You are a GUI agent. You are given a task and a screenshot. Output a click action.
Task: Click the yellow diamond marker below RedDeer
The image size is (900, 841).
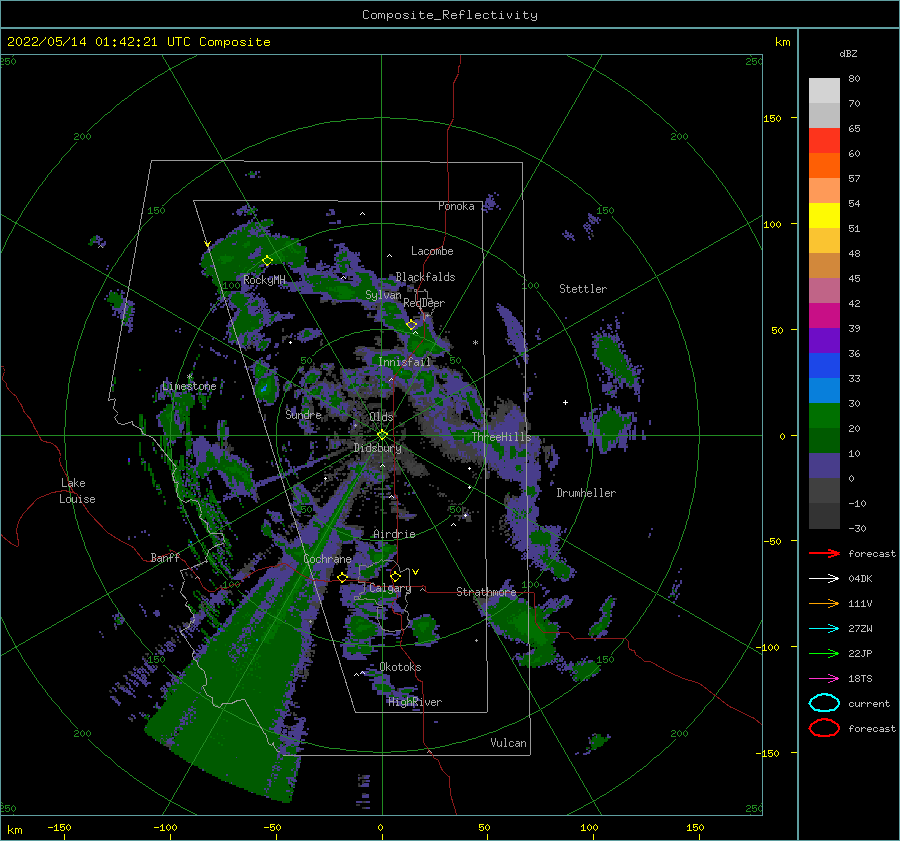click(412, 325)
